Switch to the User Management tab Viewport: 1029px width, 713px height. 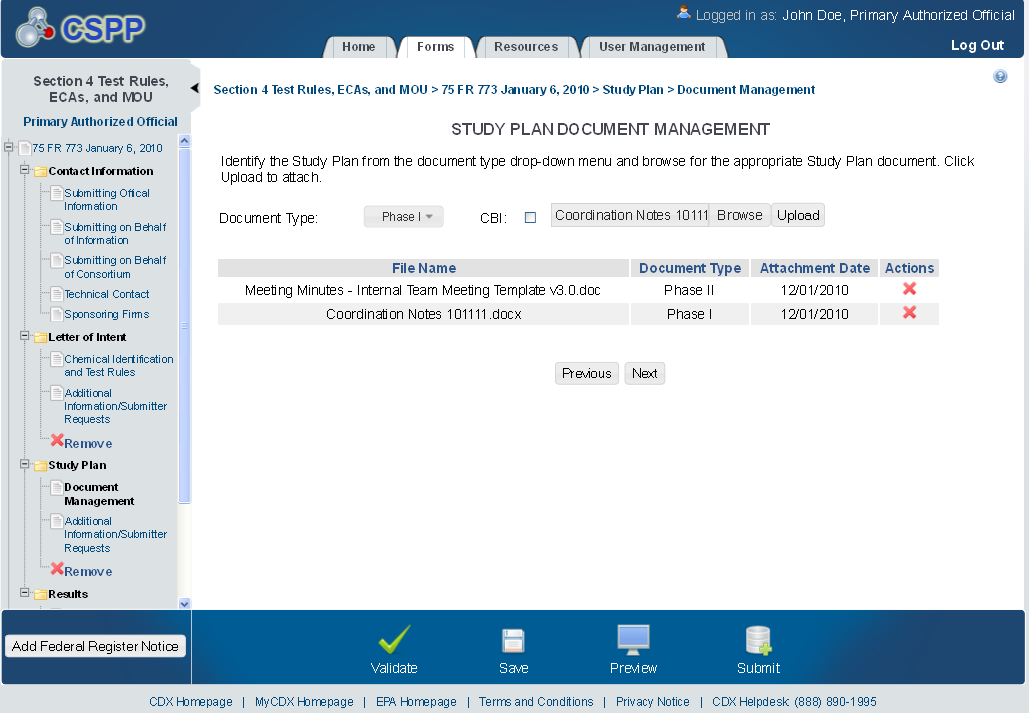652,47
